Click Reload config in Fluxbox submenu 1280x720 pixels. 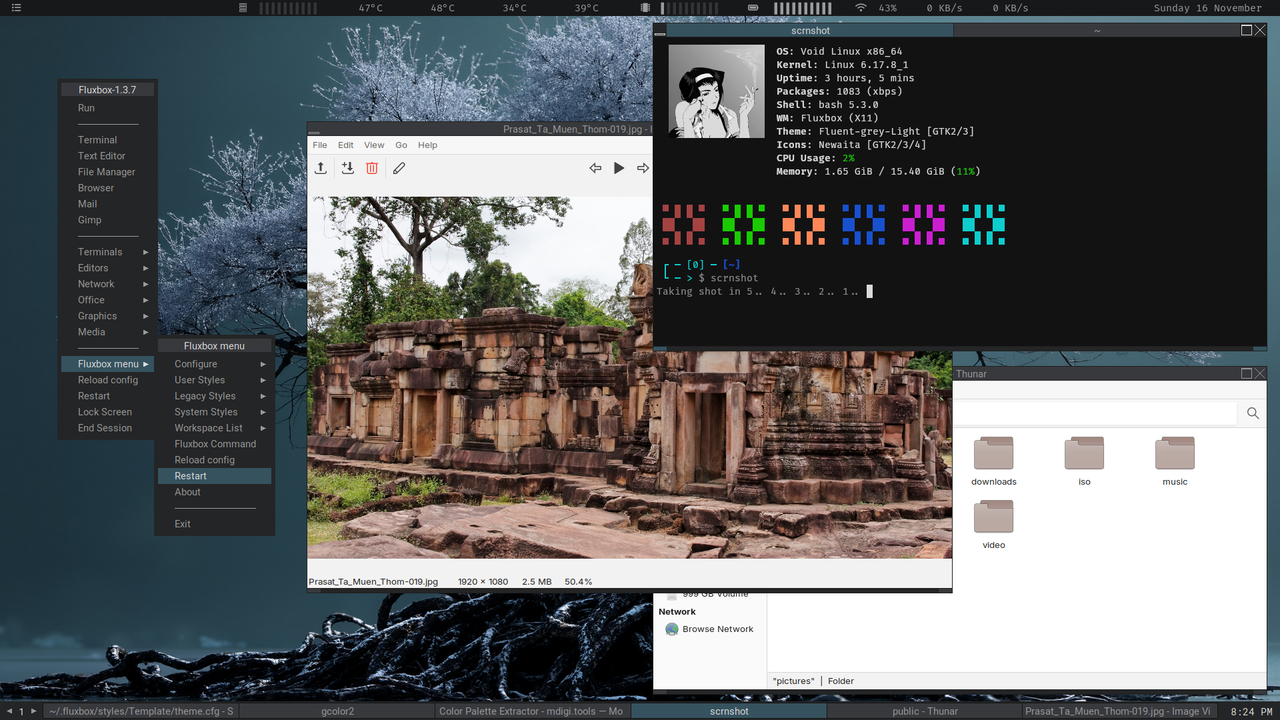click(215, 460)
